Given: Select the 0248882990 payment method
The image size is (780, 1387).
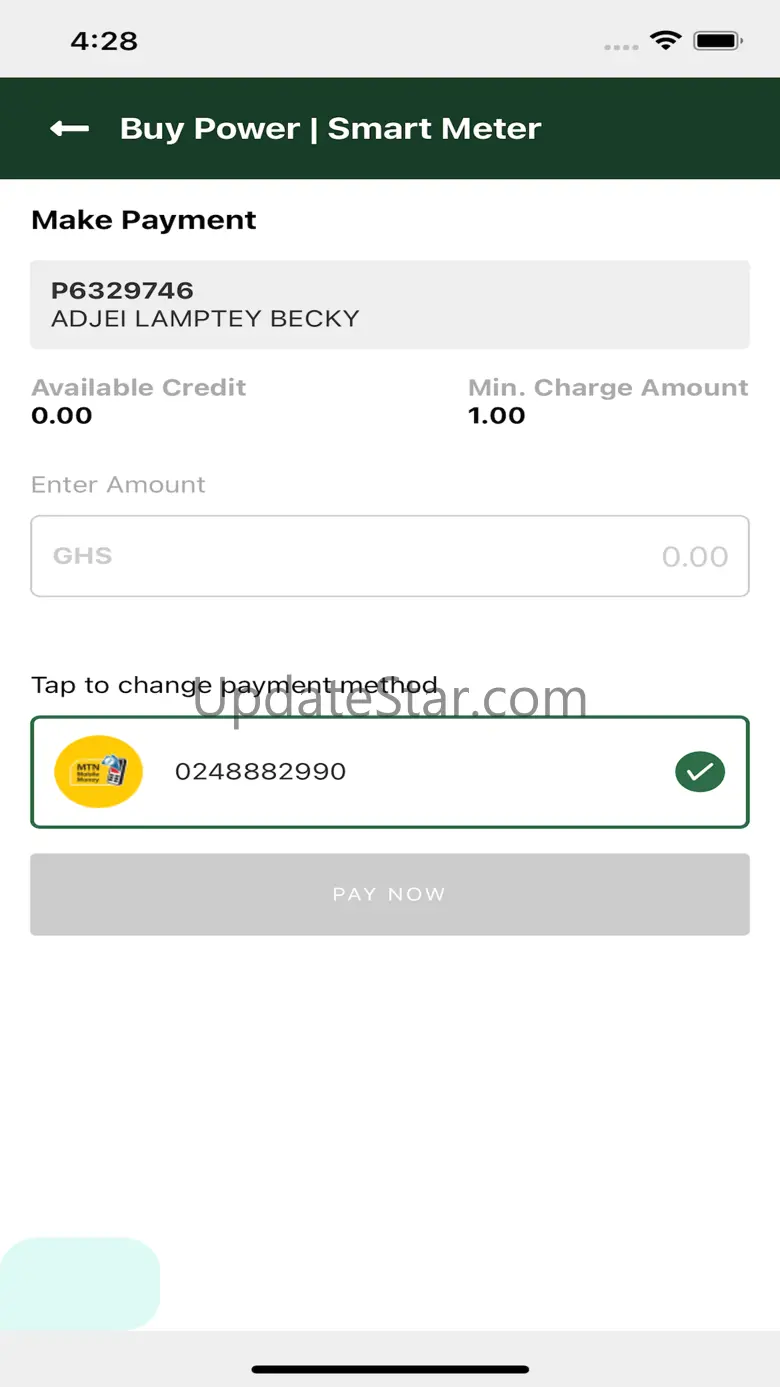Looking at the screenshot, I should [390, 772].
